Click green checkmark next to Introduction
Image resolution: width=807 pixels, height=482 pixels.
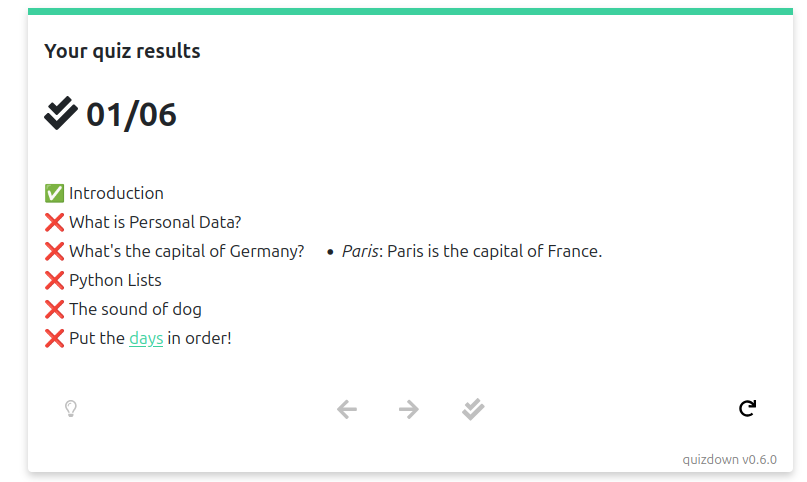pyautogui.click(x=54, y=193)
